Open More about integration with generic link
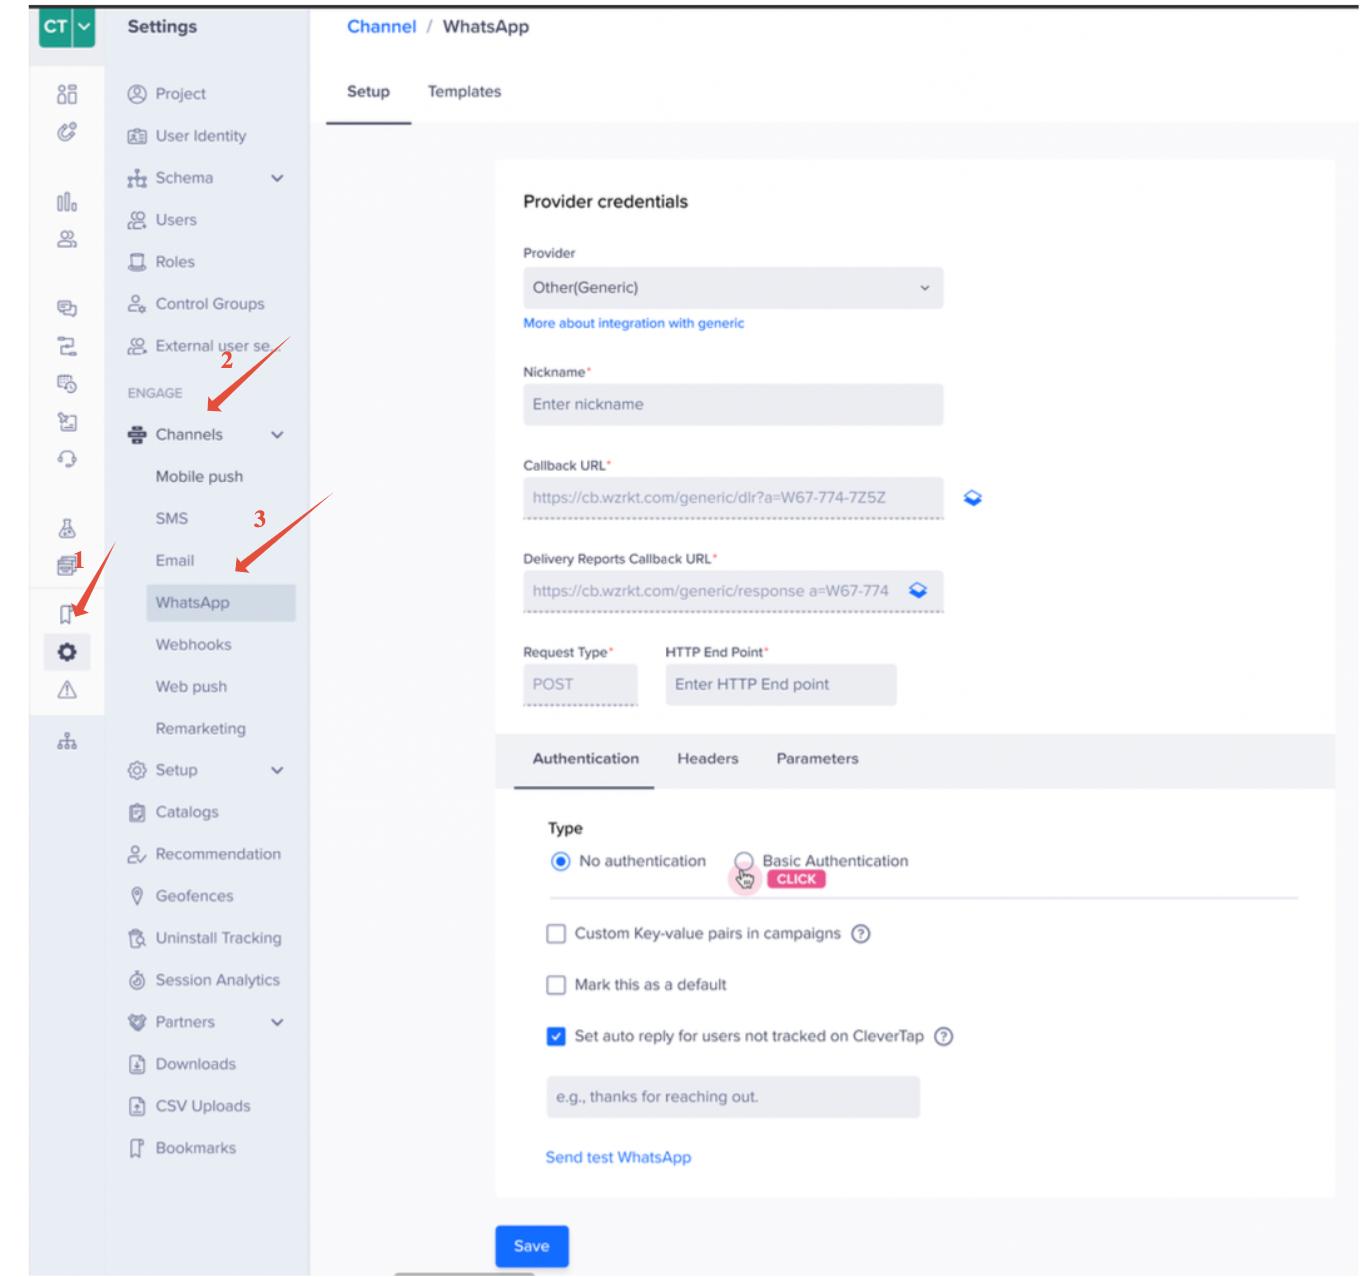 [634, 324]
